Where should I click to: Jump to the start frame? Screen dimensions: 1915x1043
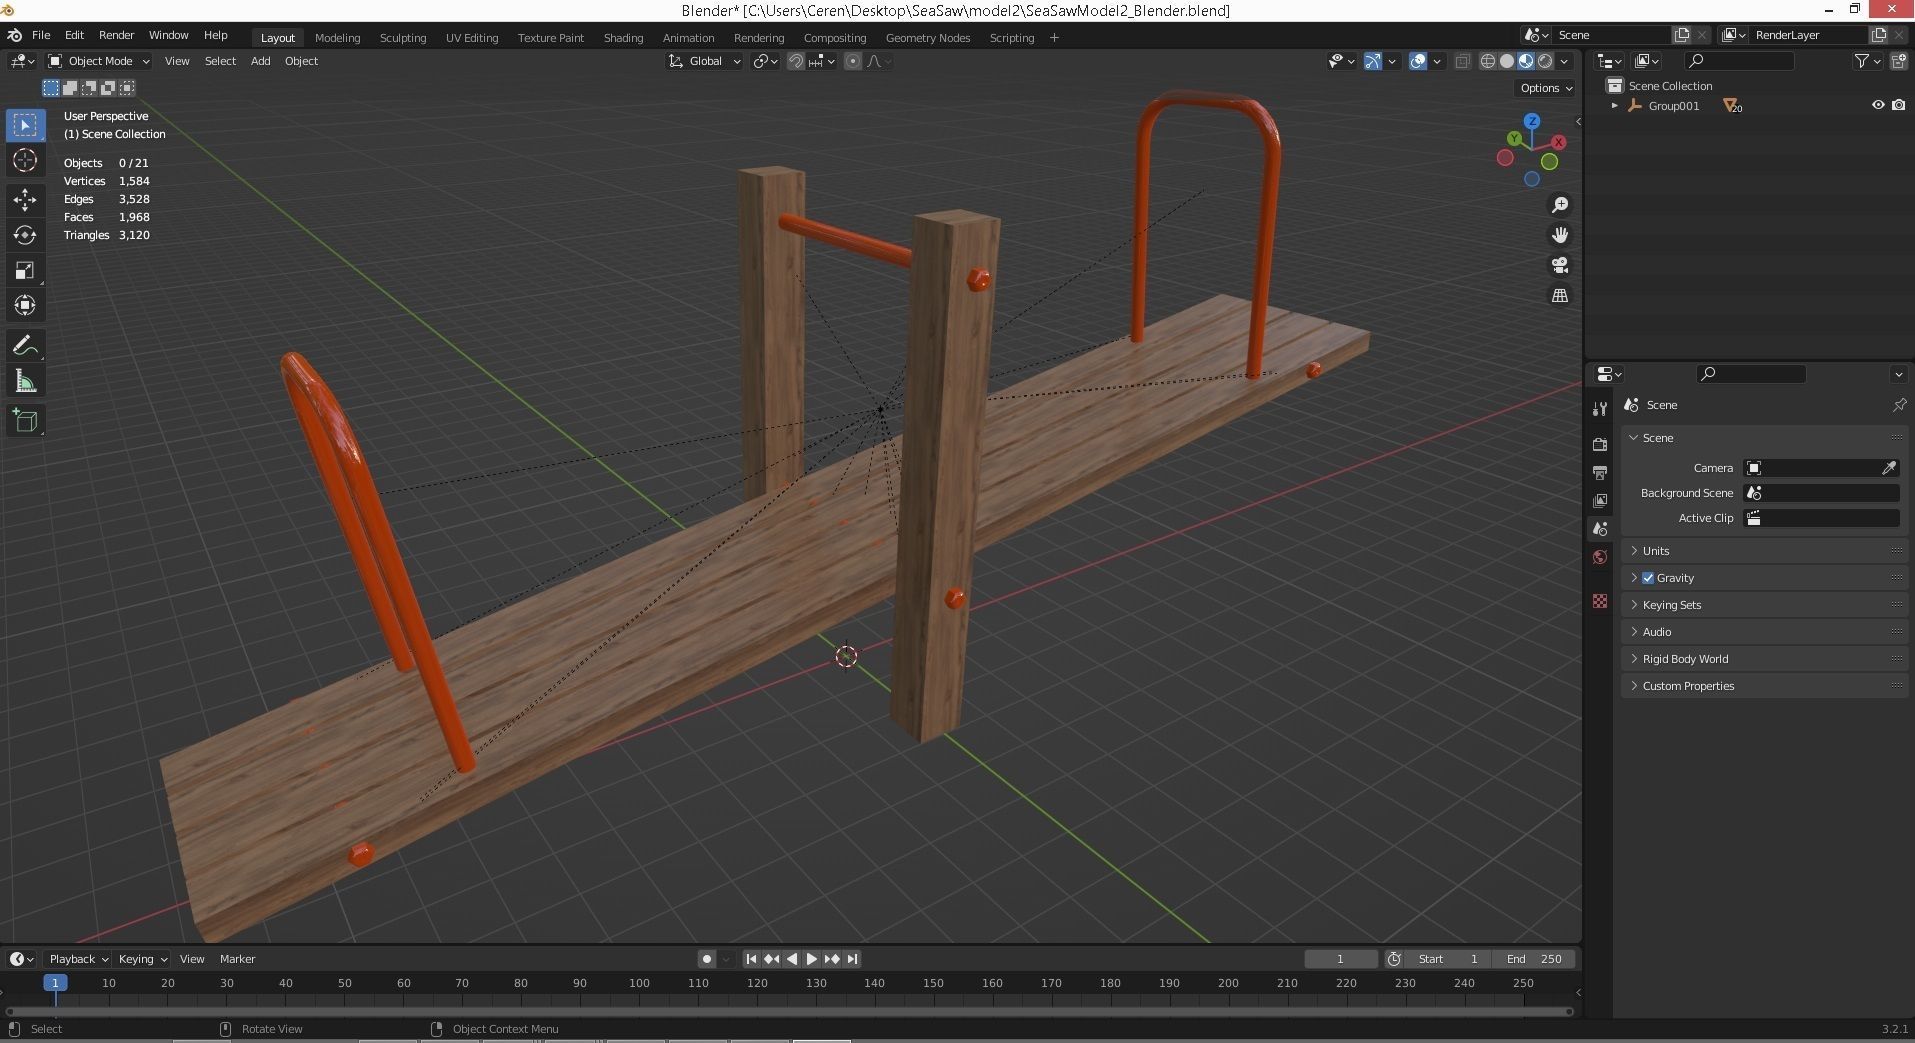point(751,959)
